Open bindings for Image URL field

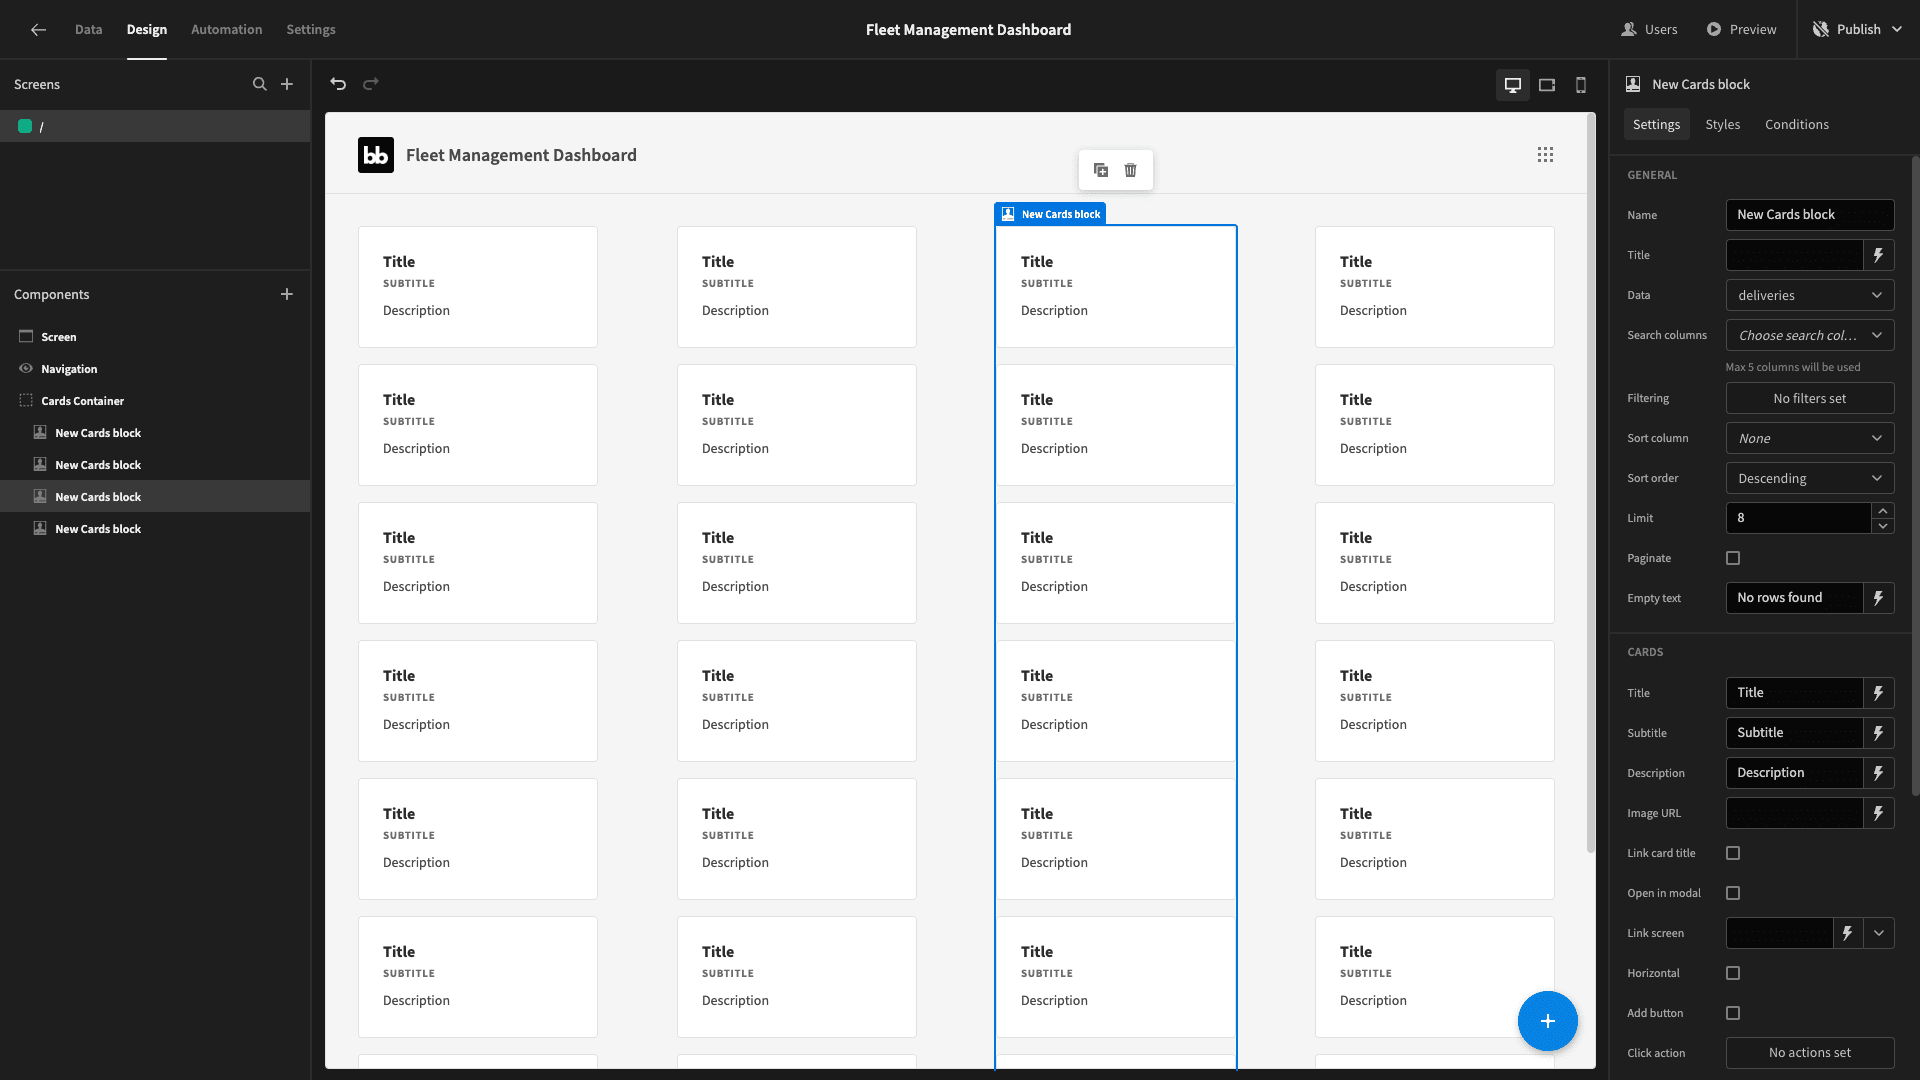(x=1879, y=813)
